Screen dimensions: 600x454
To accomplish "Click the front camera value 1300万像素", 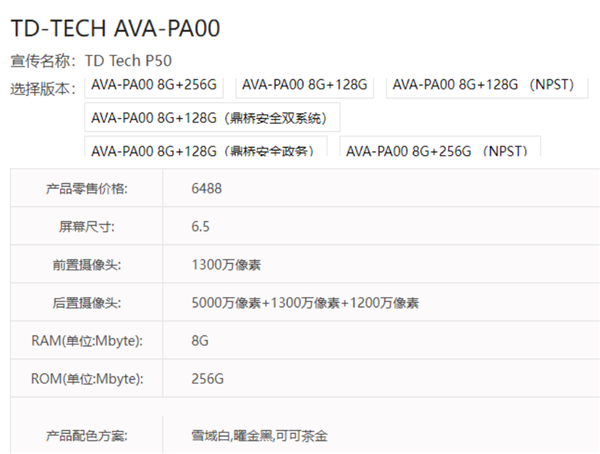I will 226,265.
